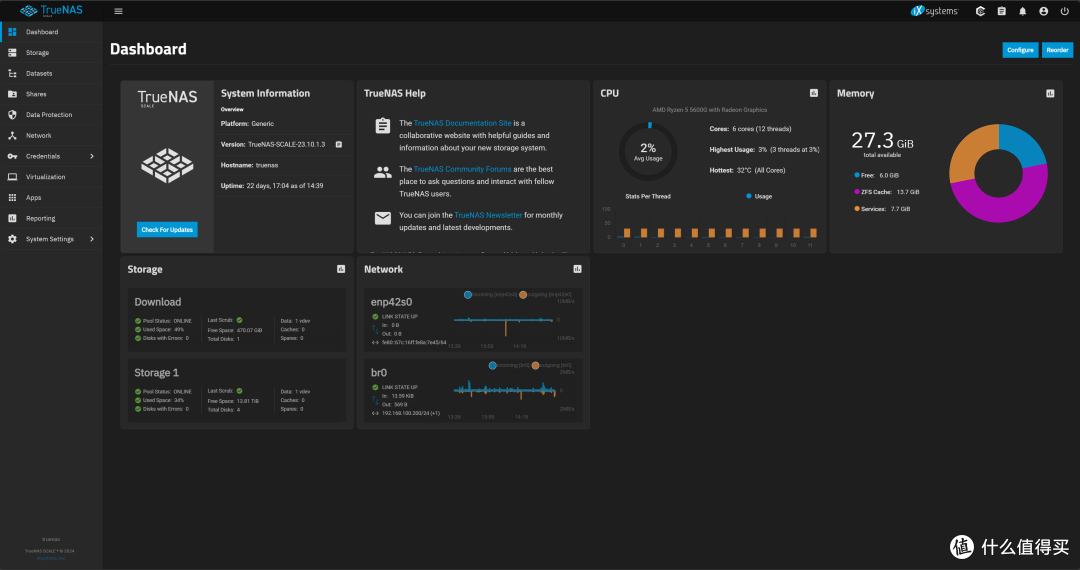Open Data Protection in the sidebar
The width and height of the screenshot is (1080, 570).
(x=49, y=114)
